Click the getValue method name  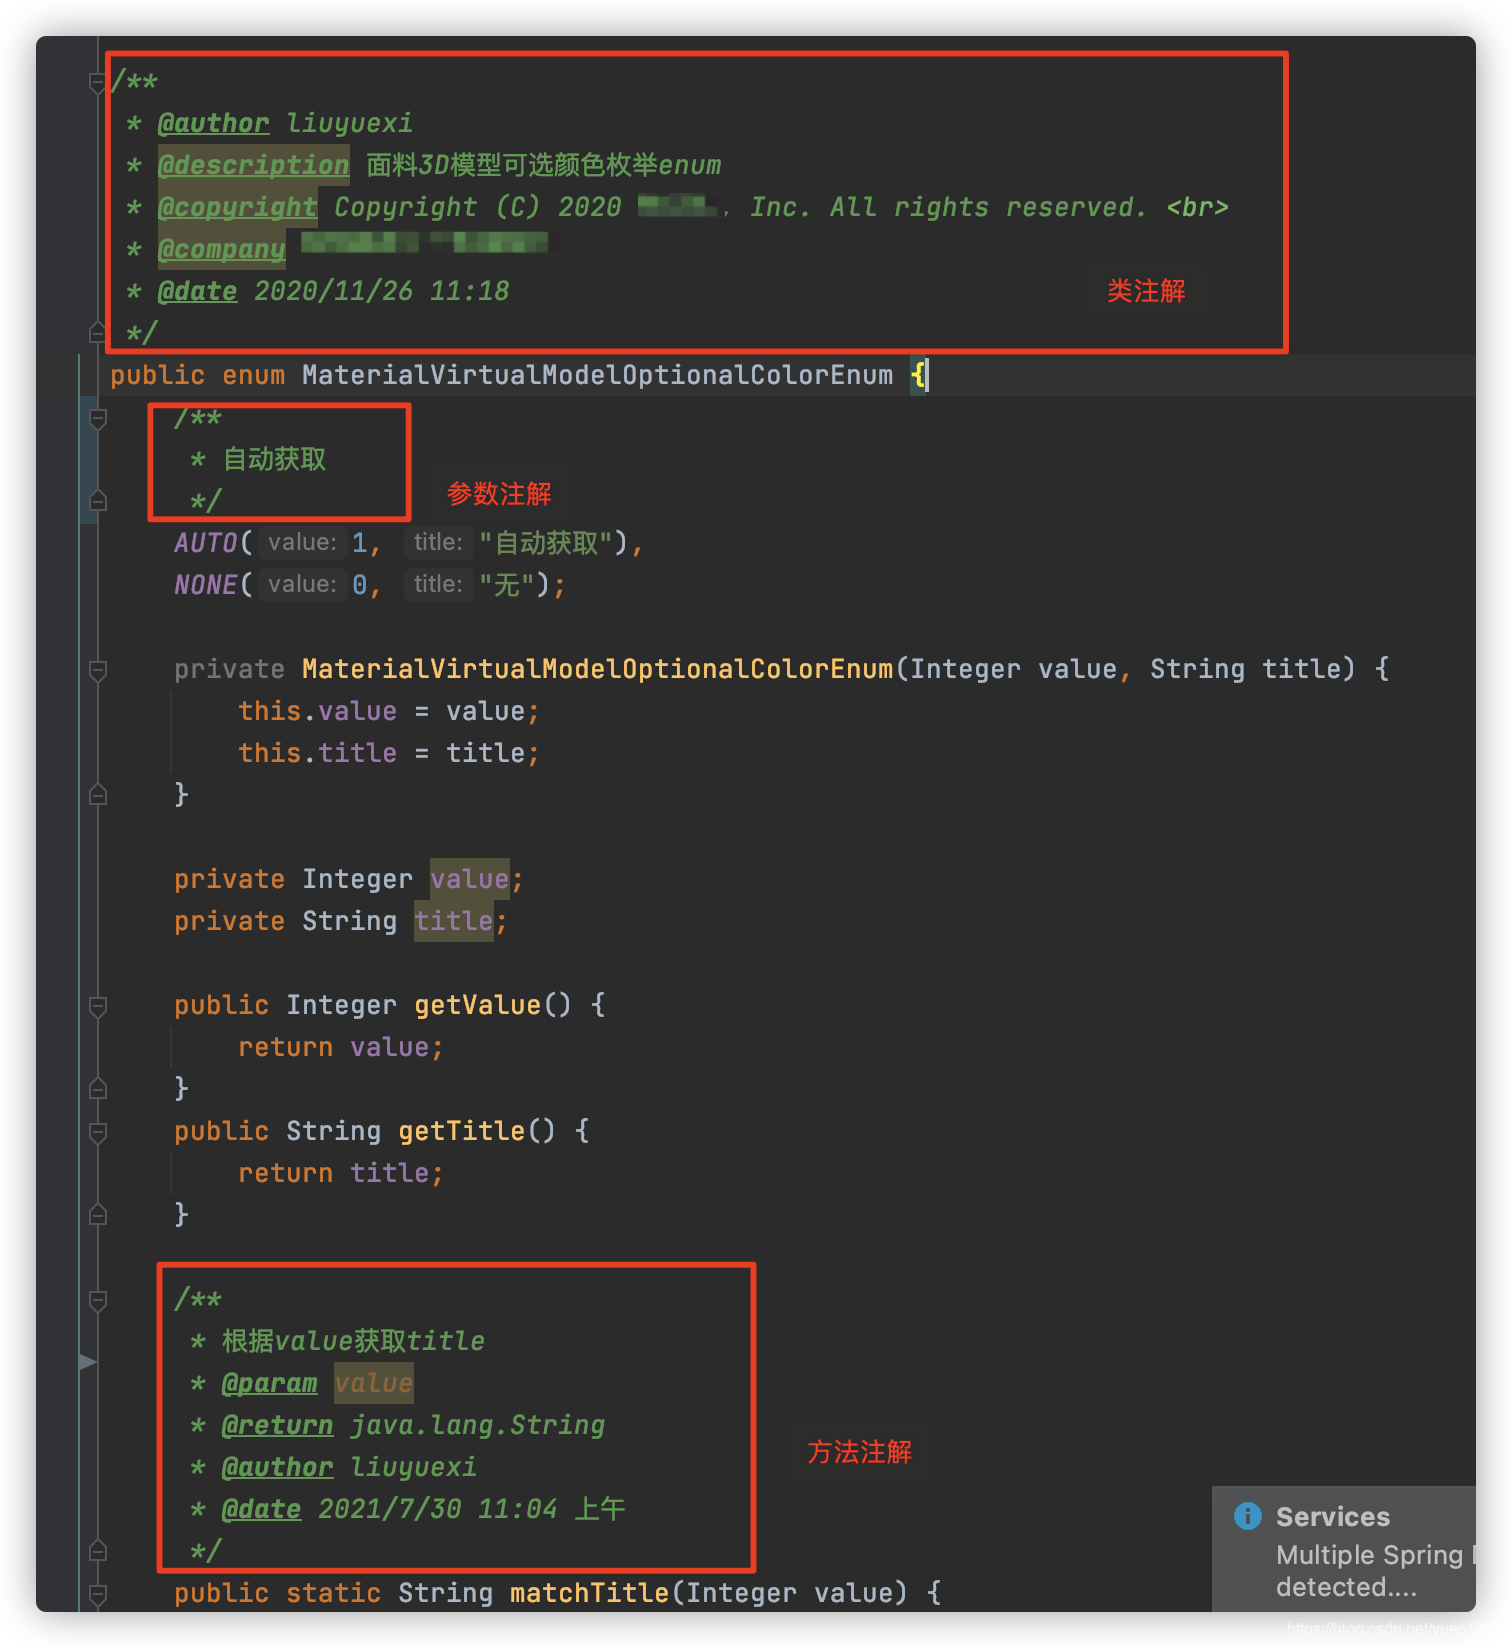tap(478, 1005)
